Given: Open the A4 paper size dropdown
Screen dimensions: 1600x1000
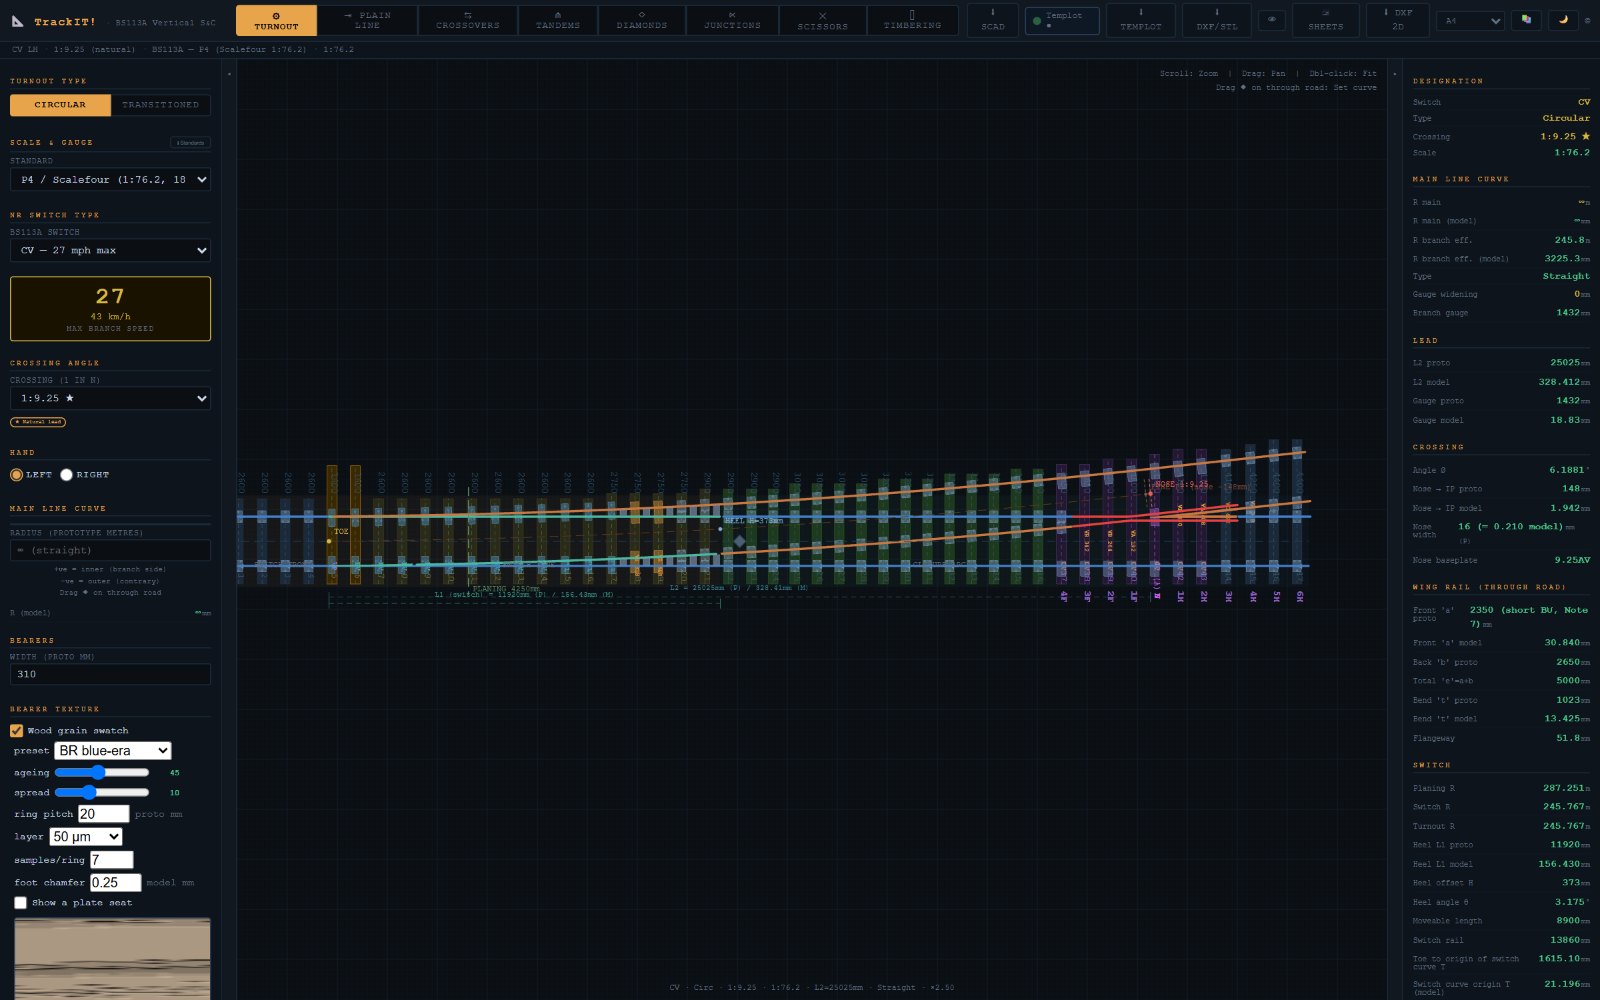Looking at the screenshot, I should [1470, 20].
